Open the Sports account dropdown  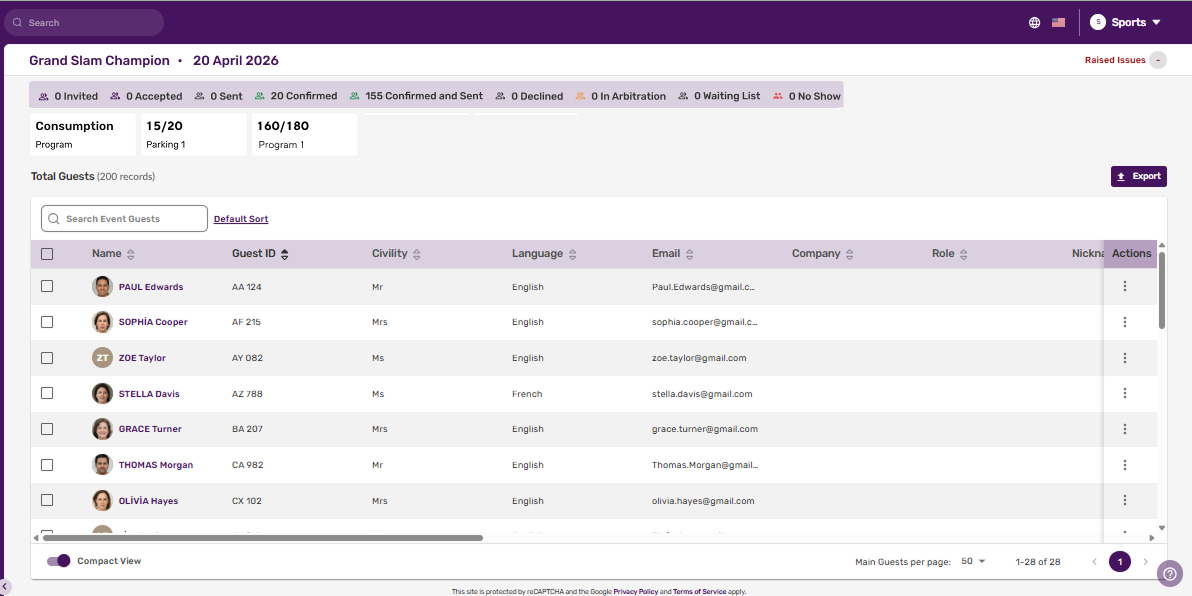[x=1126, y=22]
